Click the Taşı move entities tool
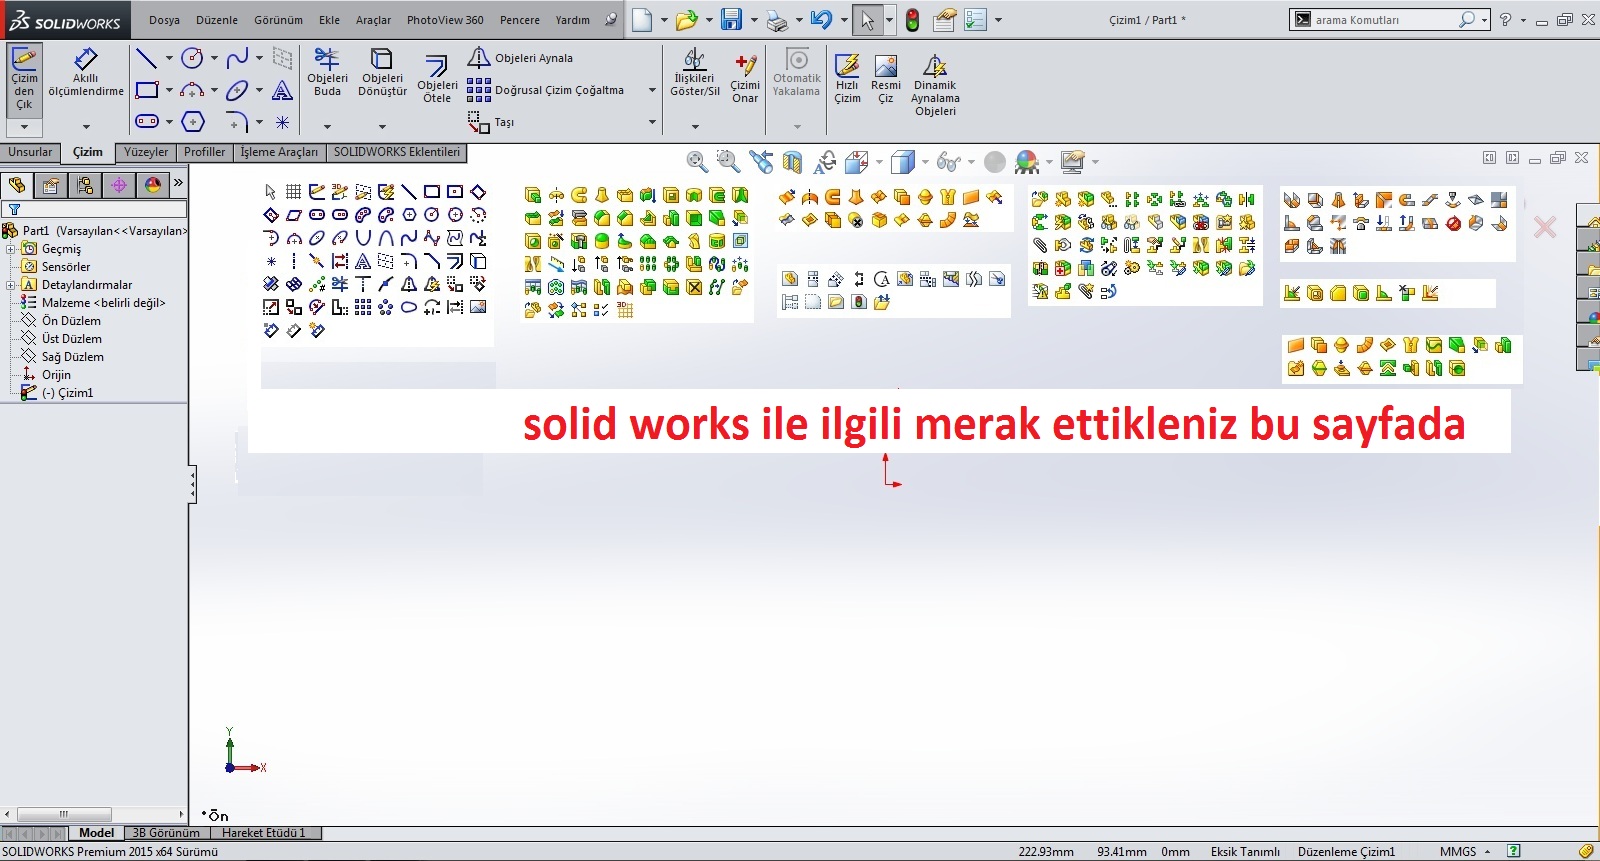 click(491, 122)
